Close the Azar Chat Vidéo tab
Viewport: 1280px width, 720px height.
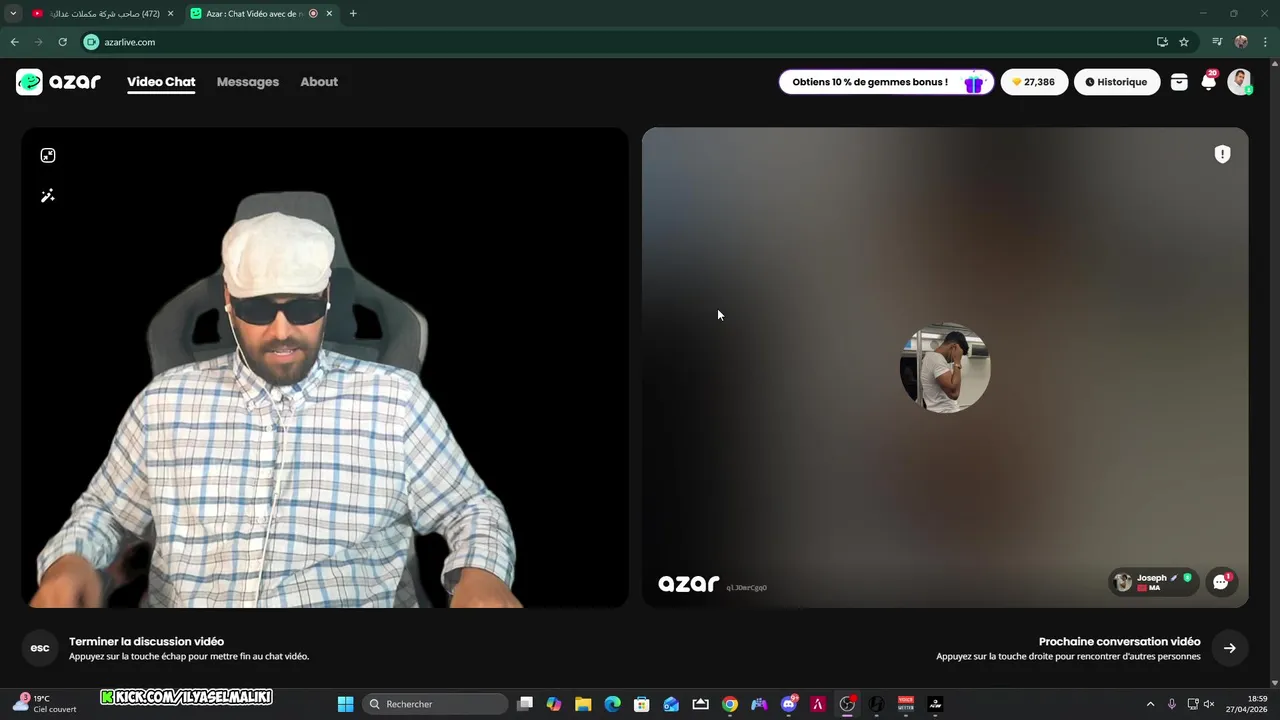(329, 14)
